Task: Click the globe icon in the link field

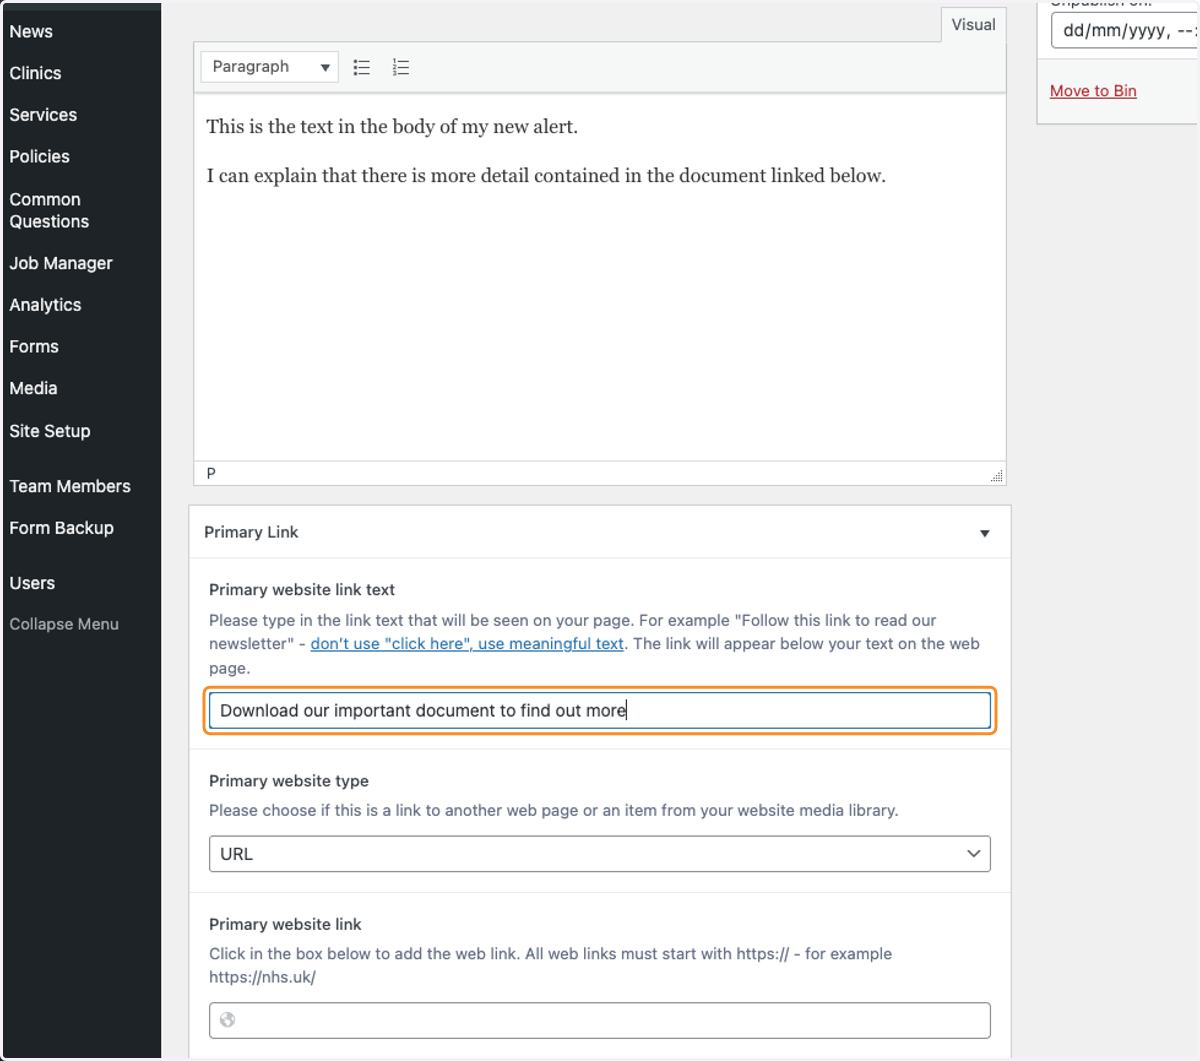Action: [228, 1020]
